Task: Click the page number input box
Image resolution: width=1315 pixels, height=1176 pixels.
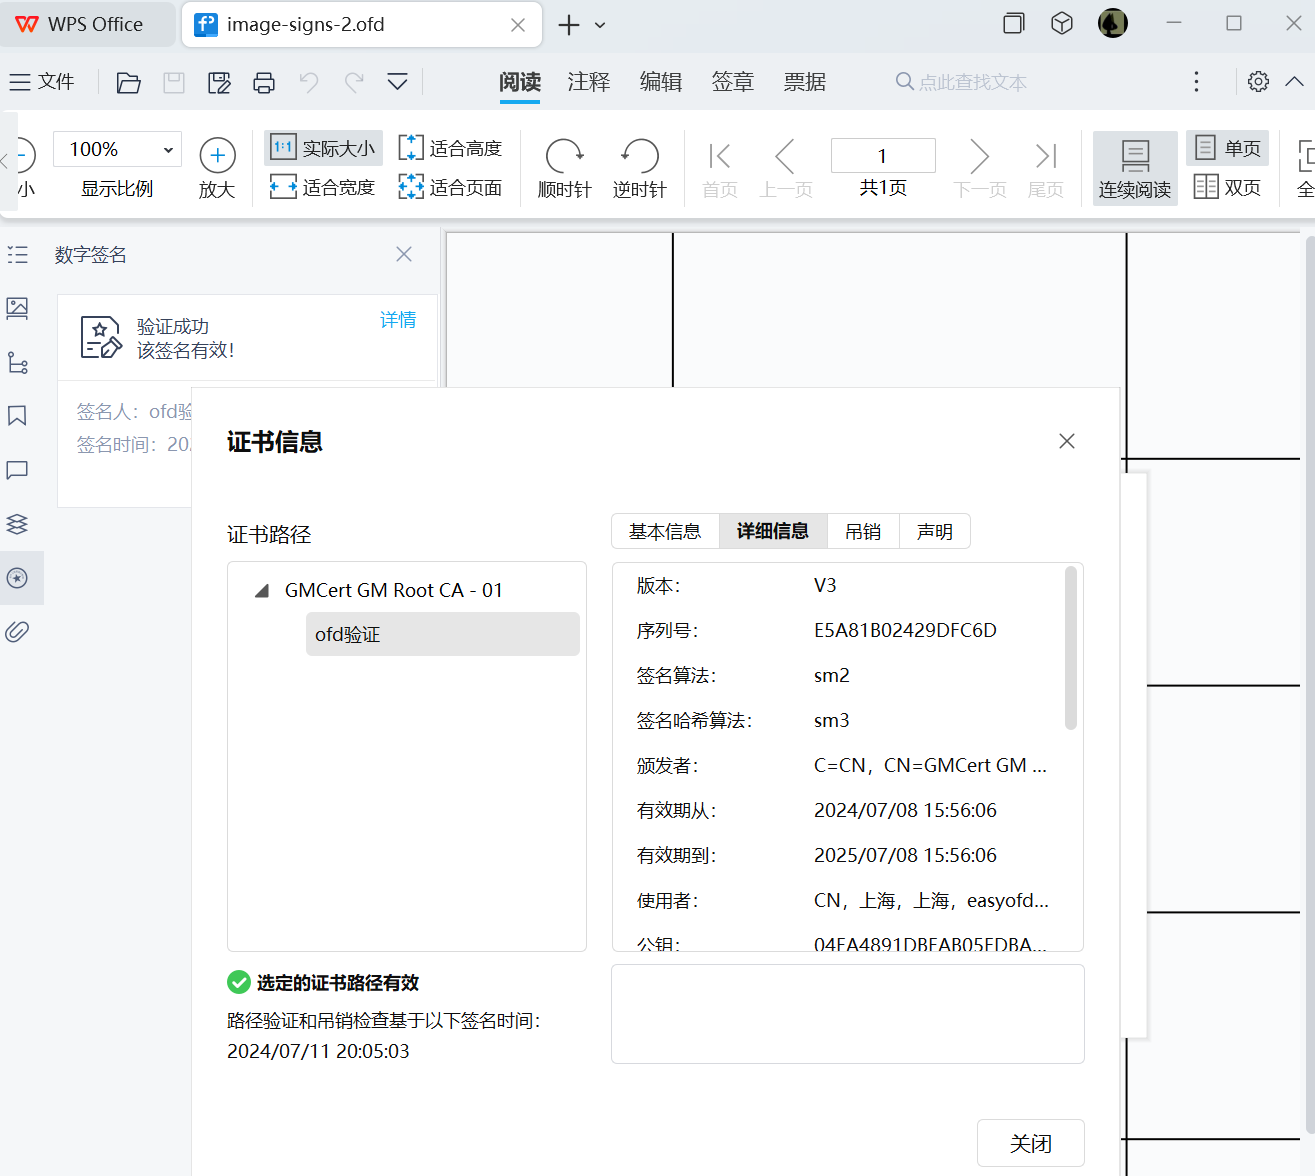Action: click(x=883, y=156)
